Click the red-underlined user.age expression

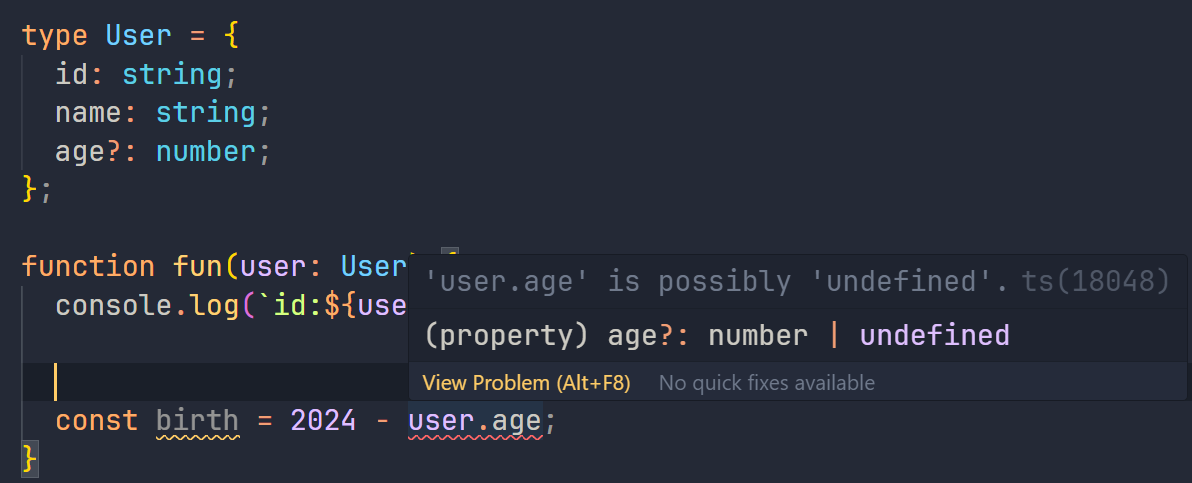pyautogui.click(x=475, y=421)
